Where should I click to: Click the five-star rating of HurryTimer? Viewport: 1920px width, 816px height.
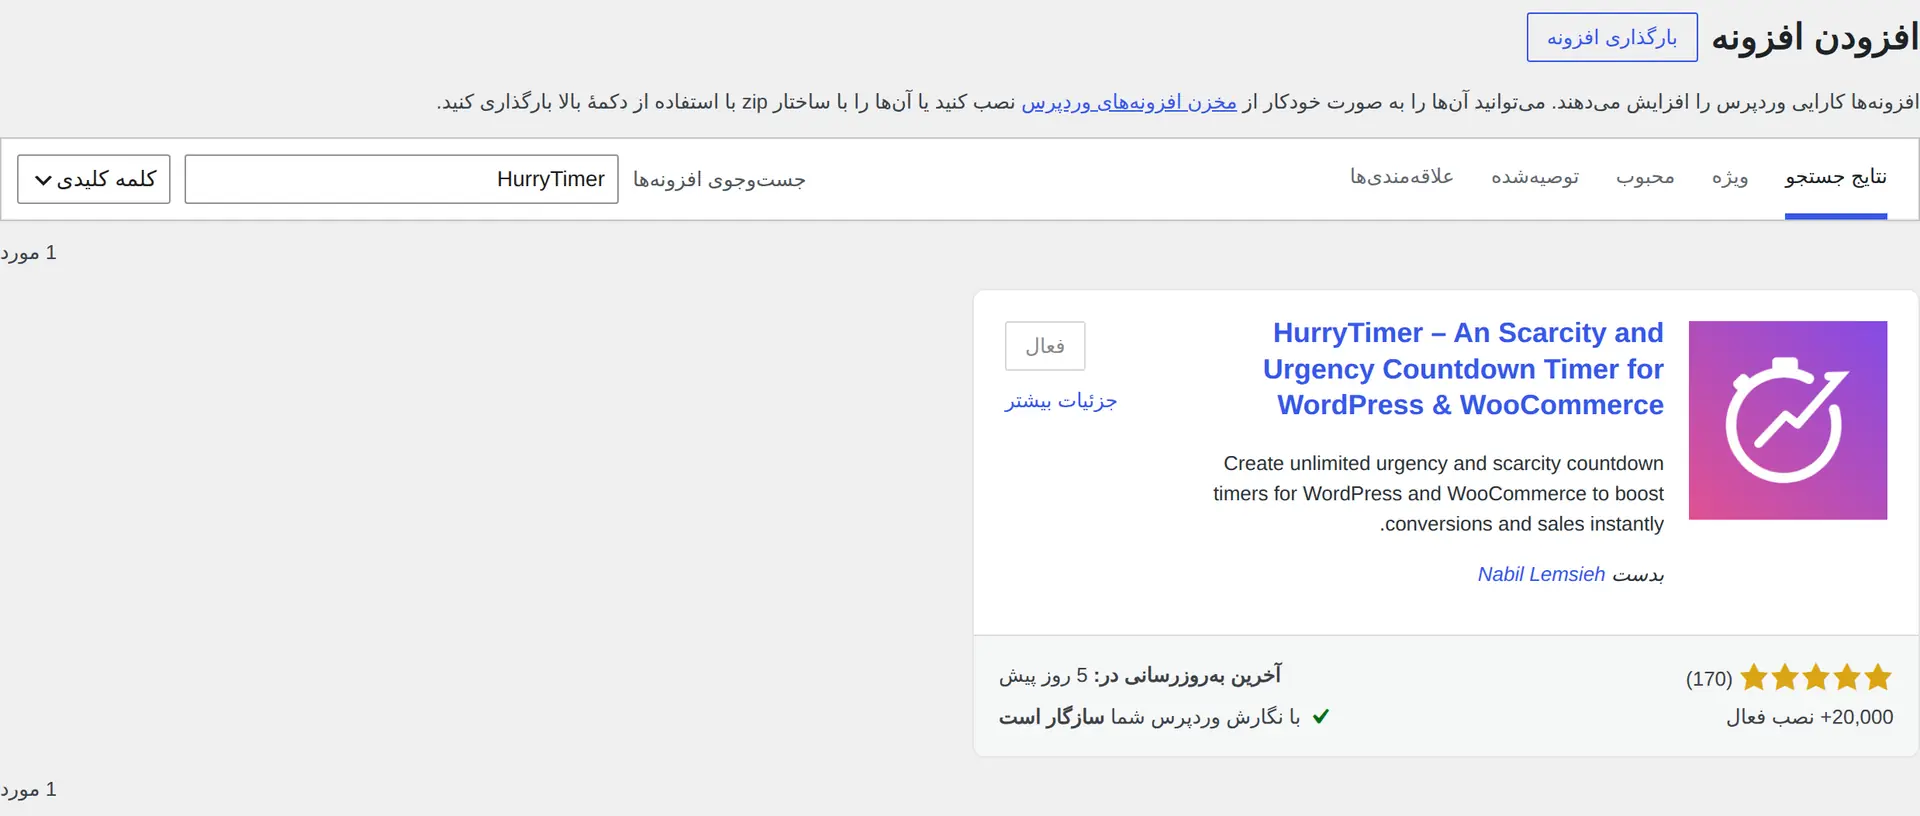1816,678
